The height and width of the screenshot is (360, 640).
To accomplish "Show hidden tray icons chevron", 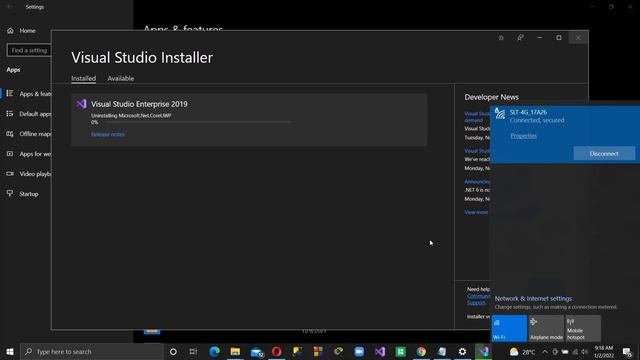I will tap(544, 352).
